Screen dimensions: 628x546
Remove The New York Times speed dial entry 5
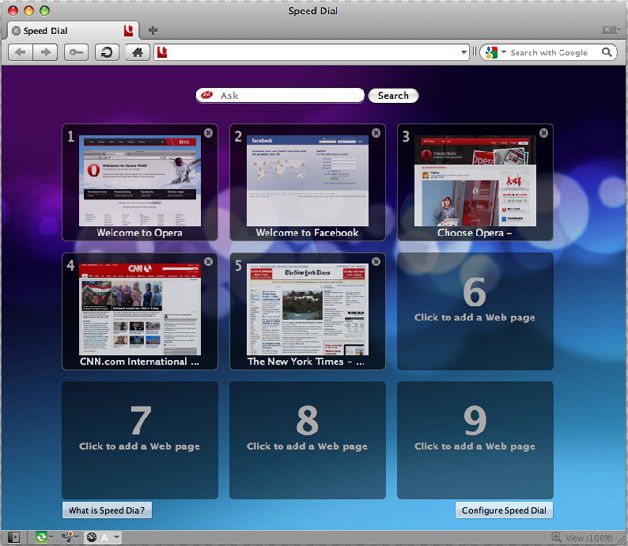(x=376, y=262)
